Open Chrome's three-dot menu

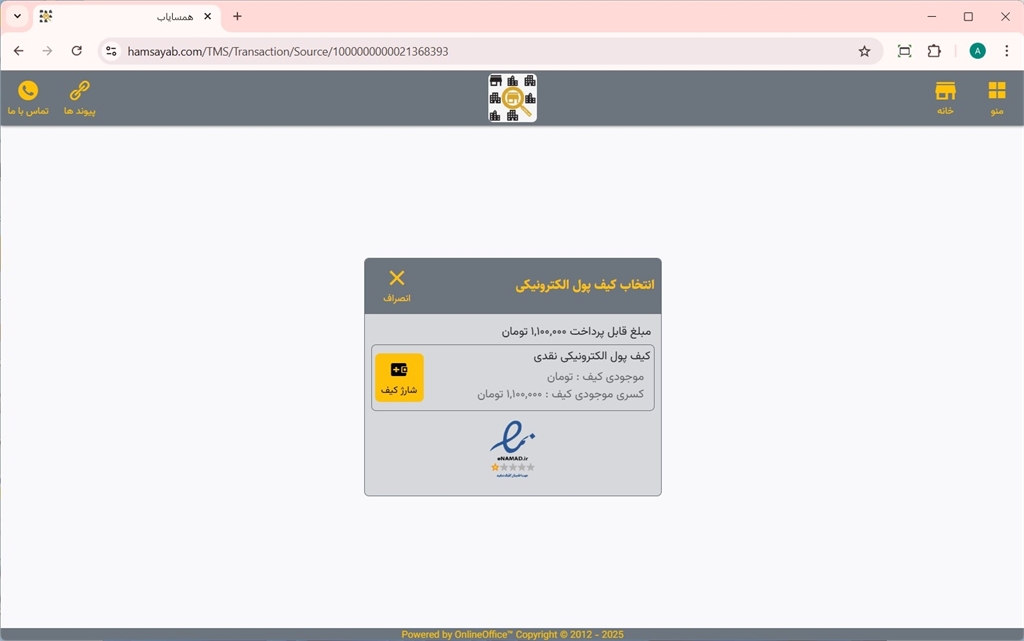click(x=1006, y=51)
